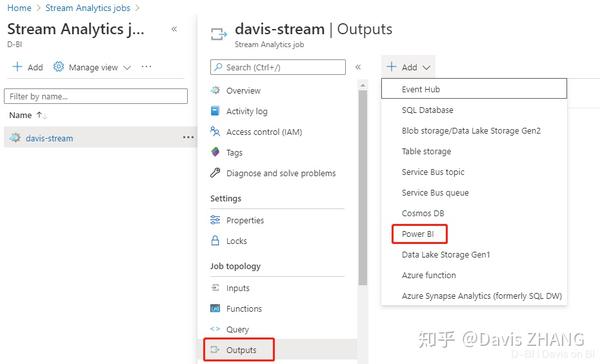Click the Access control (IAM) icon
The image size is (600, 364).
[215, 132]
